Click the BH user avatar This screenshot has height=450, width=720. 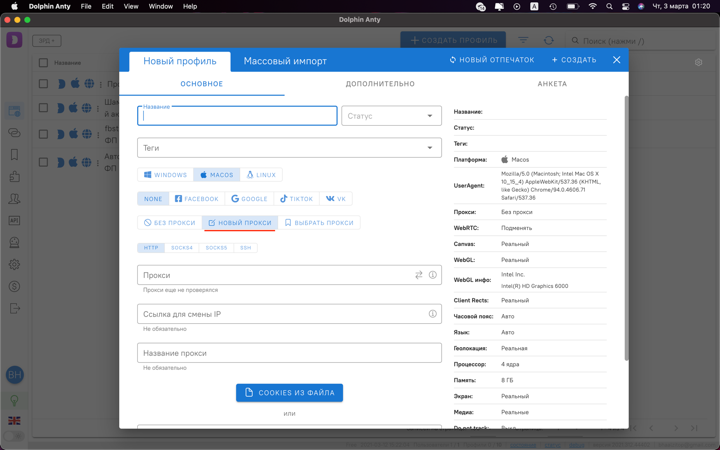tap(15, 375)
